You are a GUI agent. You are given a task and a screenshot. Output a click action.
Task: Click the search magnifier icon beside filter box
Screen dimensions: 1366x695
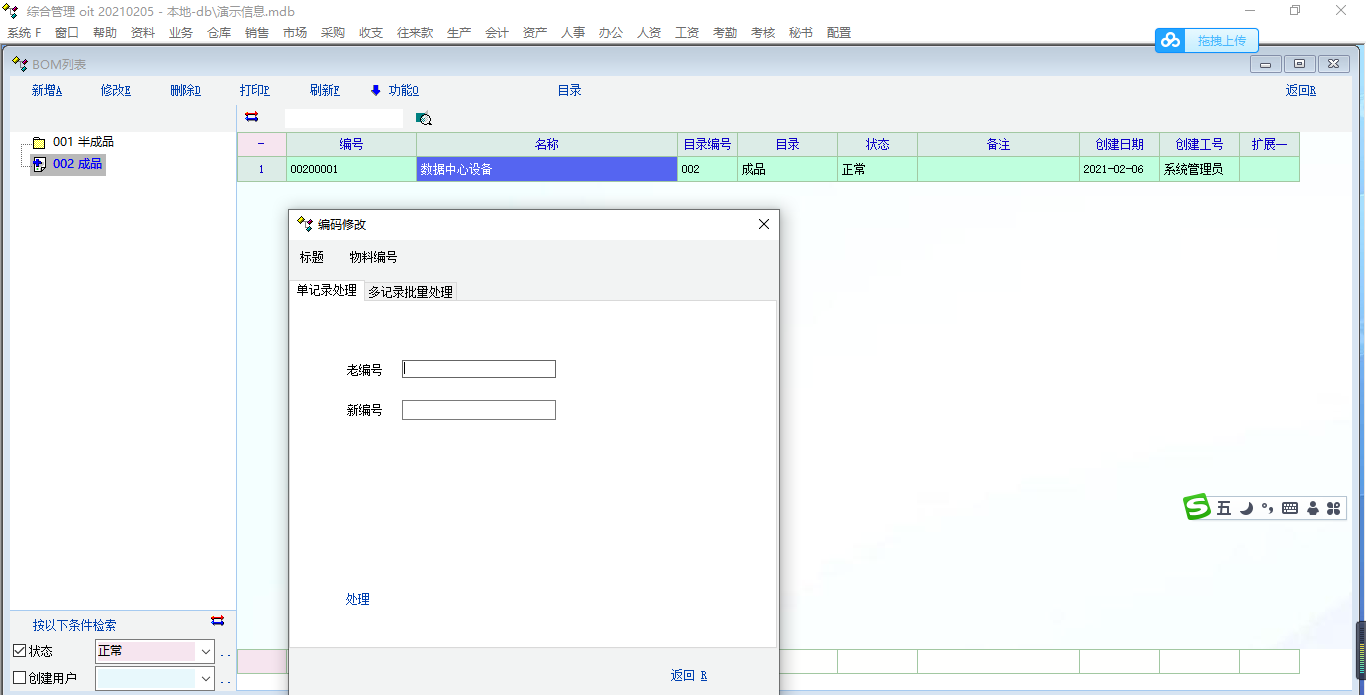click(424, 119)
